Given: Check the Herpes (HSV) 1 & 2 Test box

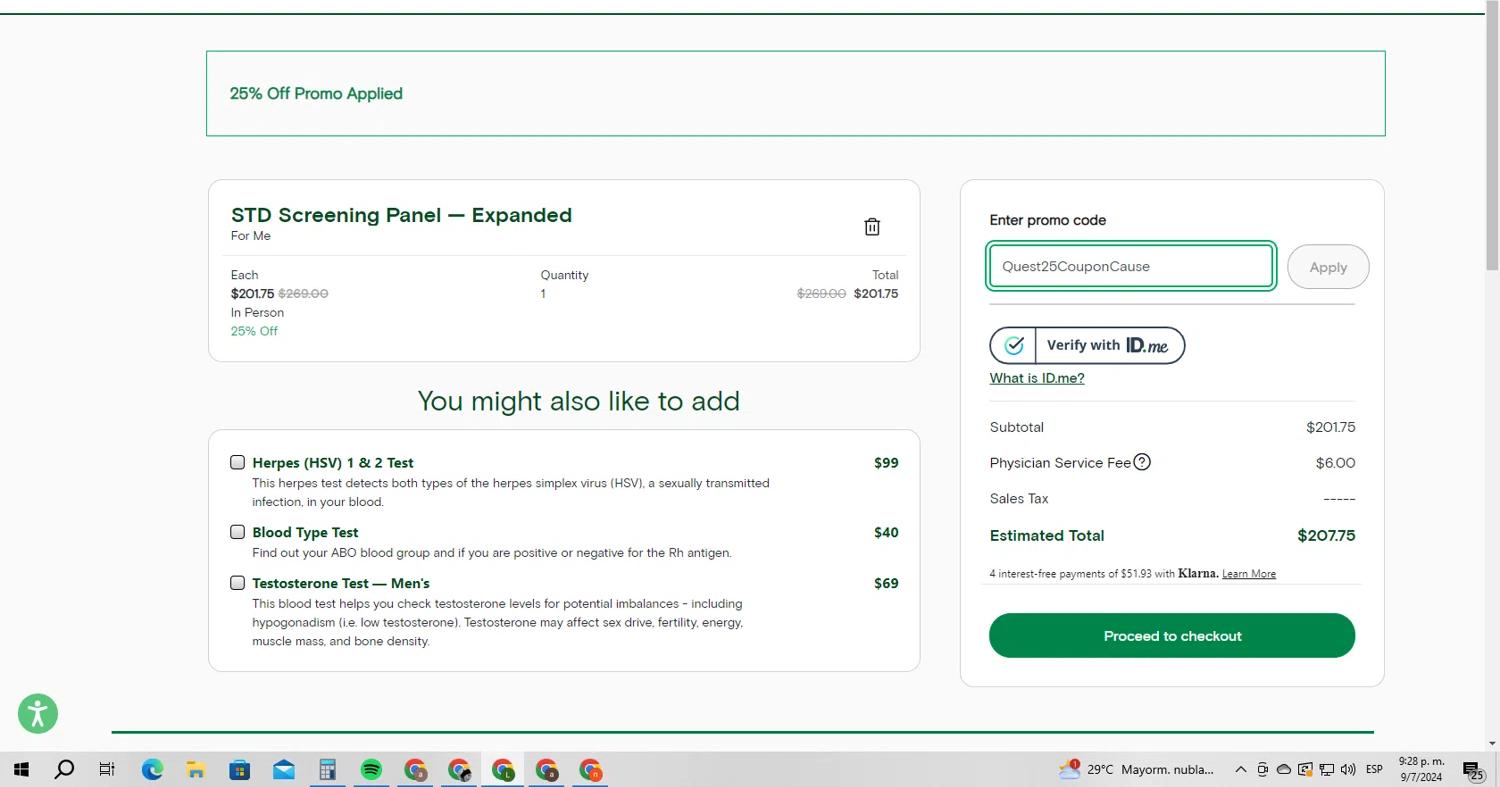Looking at the screenshot, I should pyautogui.click(x=237, y=462).
